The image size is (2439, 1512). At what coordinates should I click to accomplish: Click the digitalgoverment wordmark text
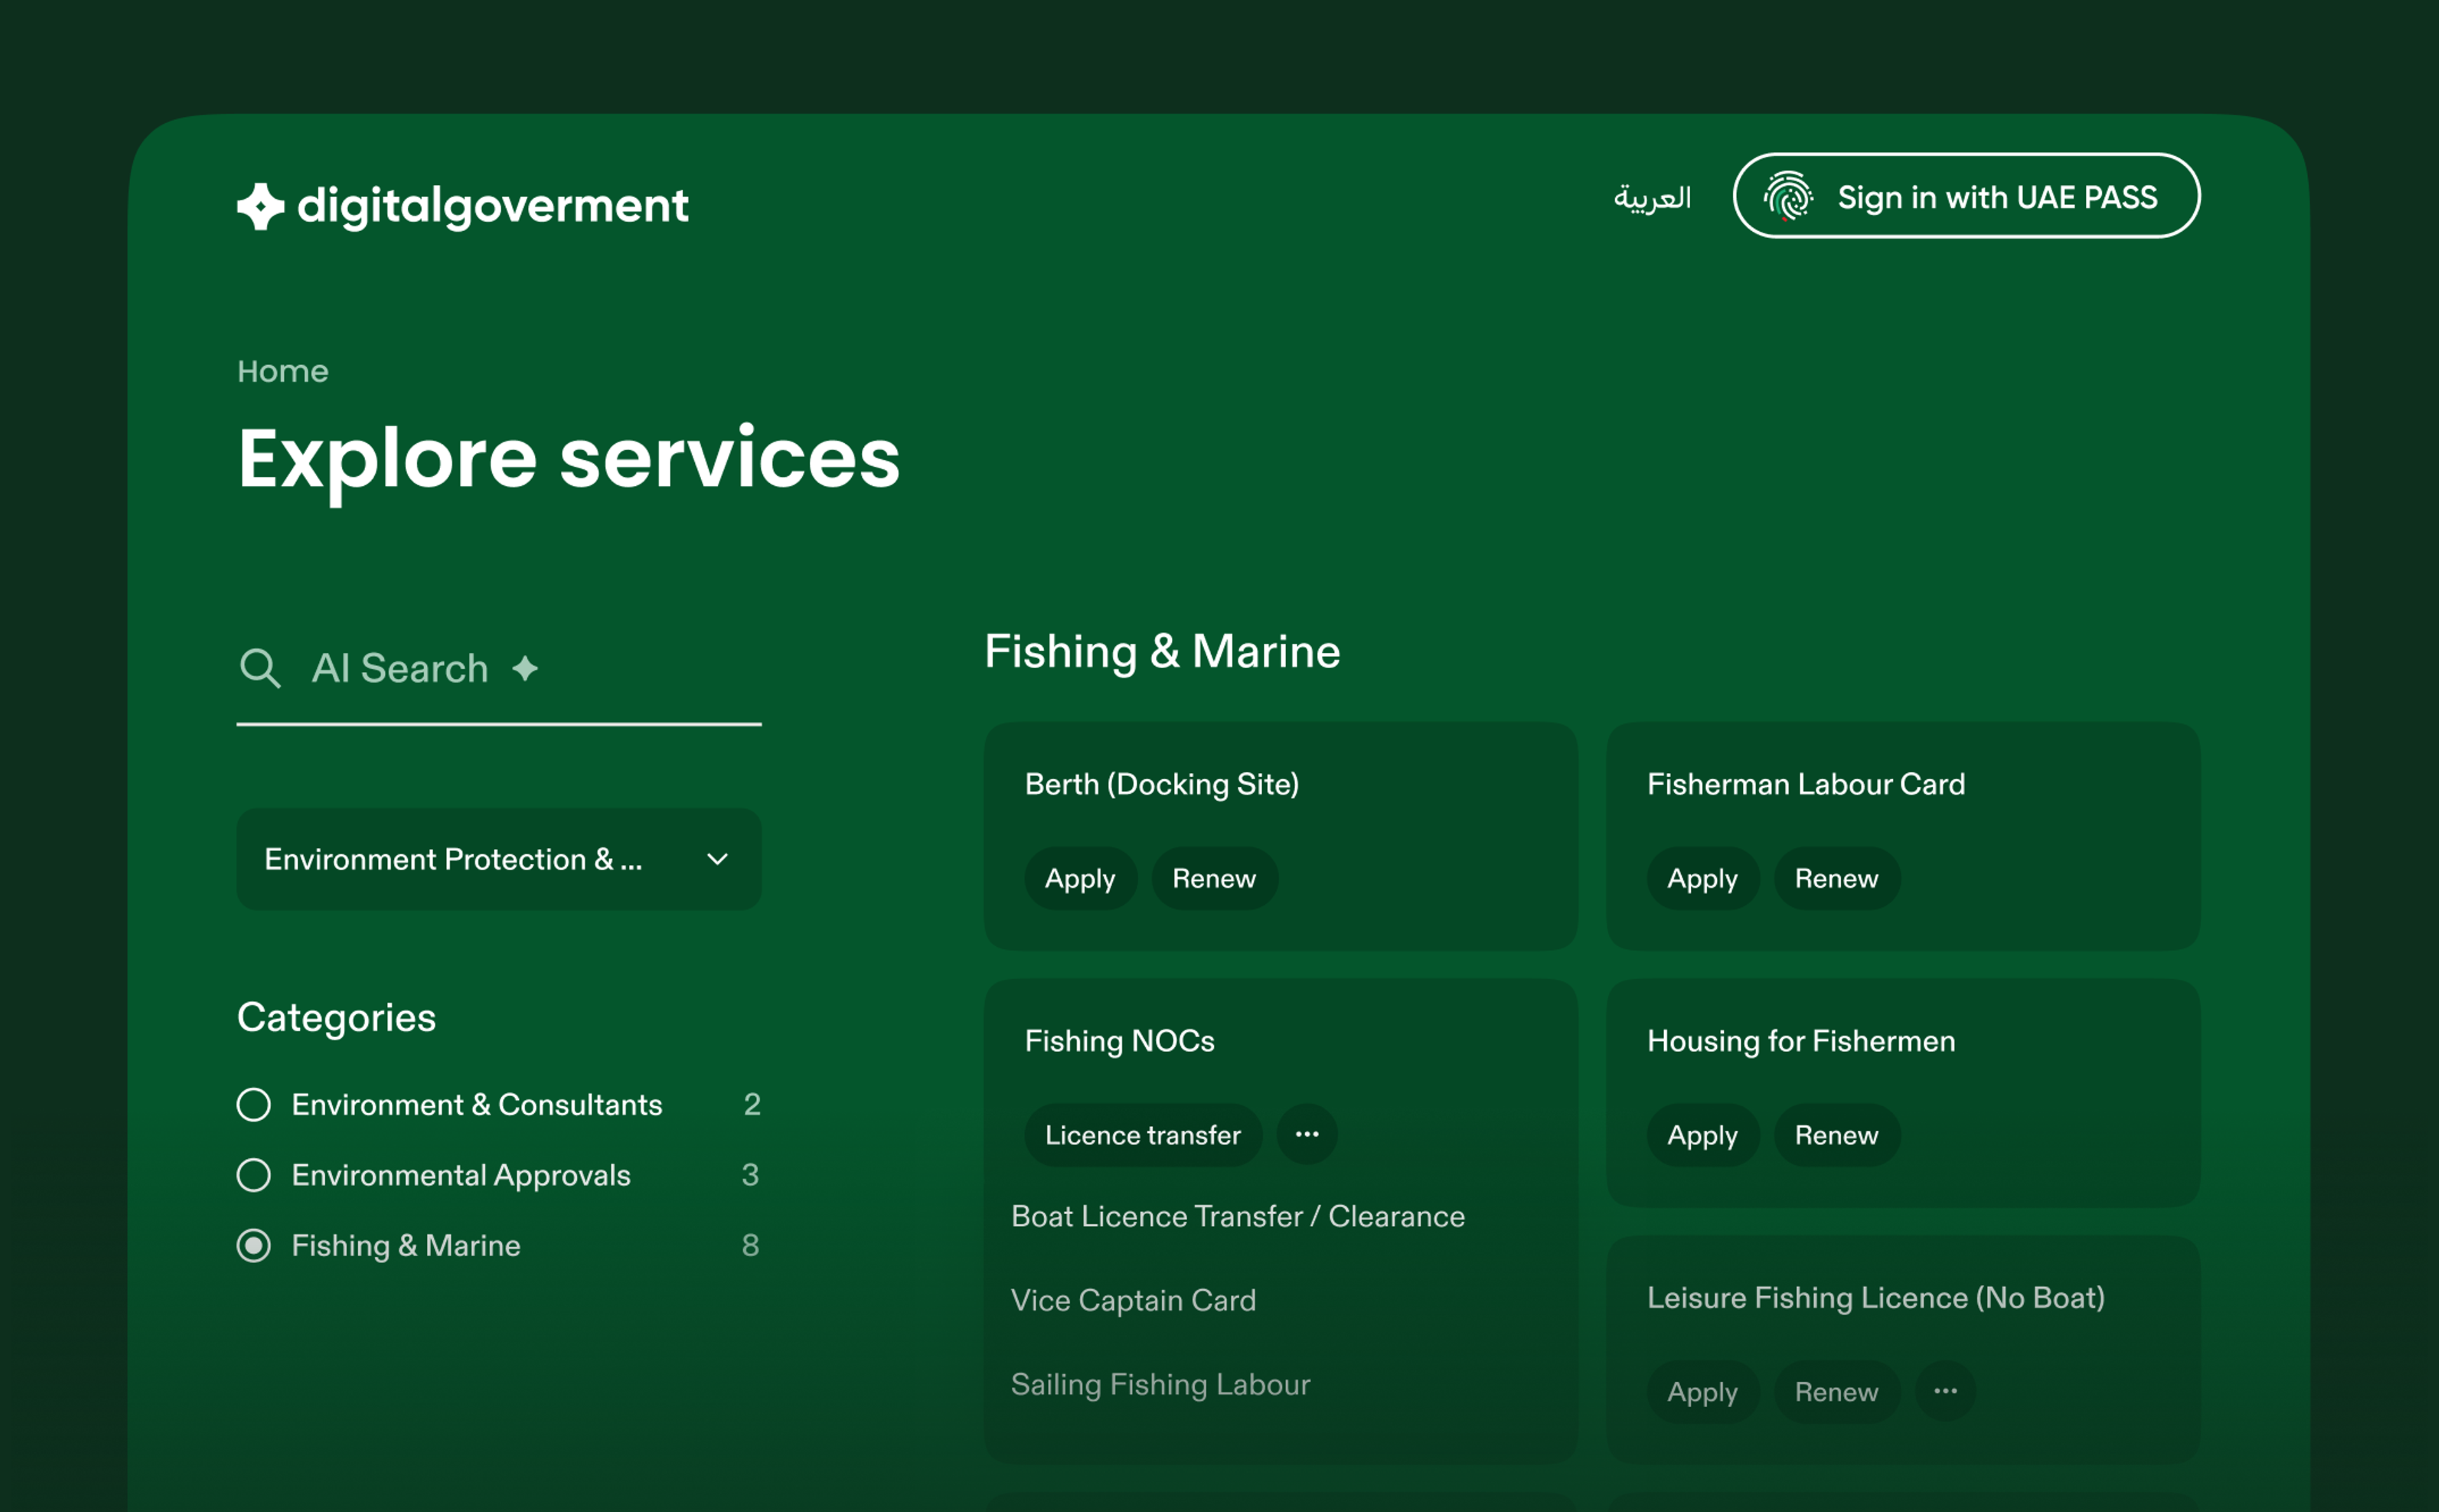(x=493, y=207)
